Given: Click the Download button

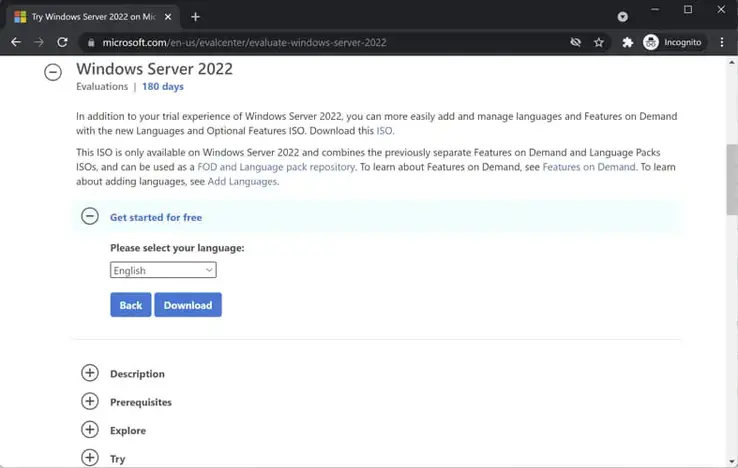Looking at the screenshot, I should [188, 305].
